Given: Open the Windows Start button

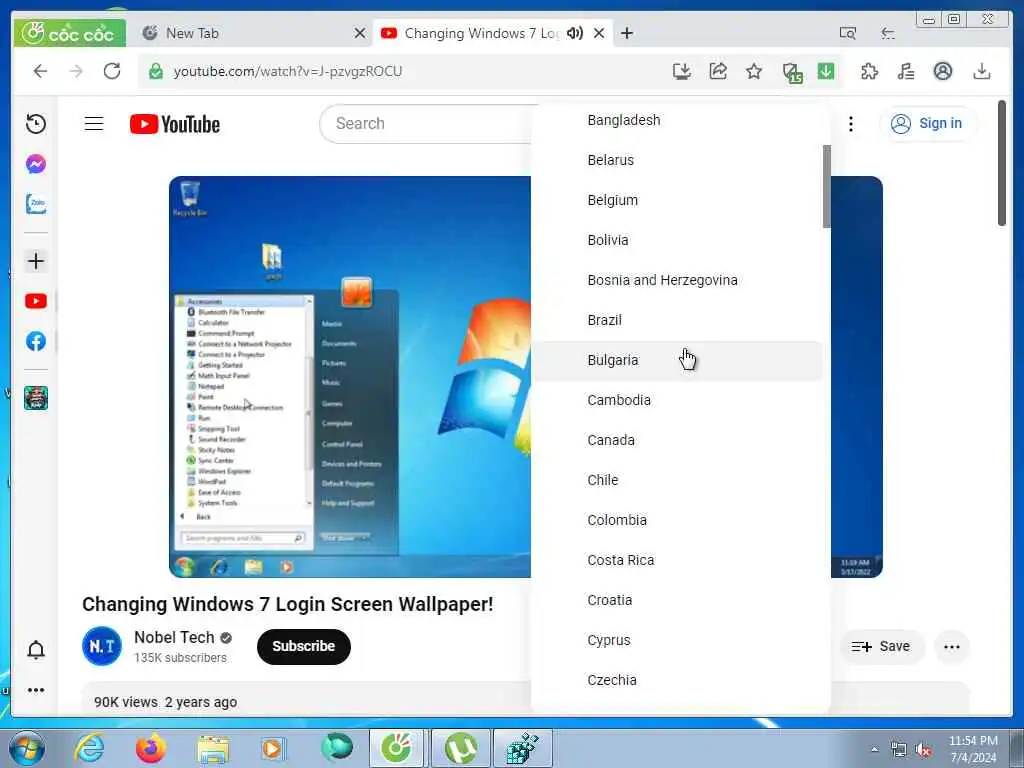Looking at the screenshot, I should 27,748.
